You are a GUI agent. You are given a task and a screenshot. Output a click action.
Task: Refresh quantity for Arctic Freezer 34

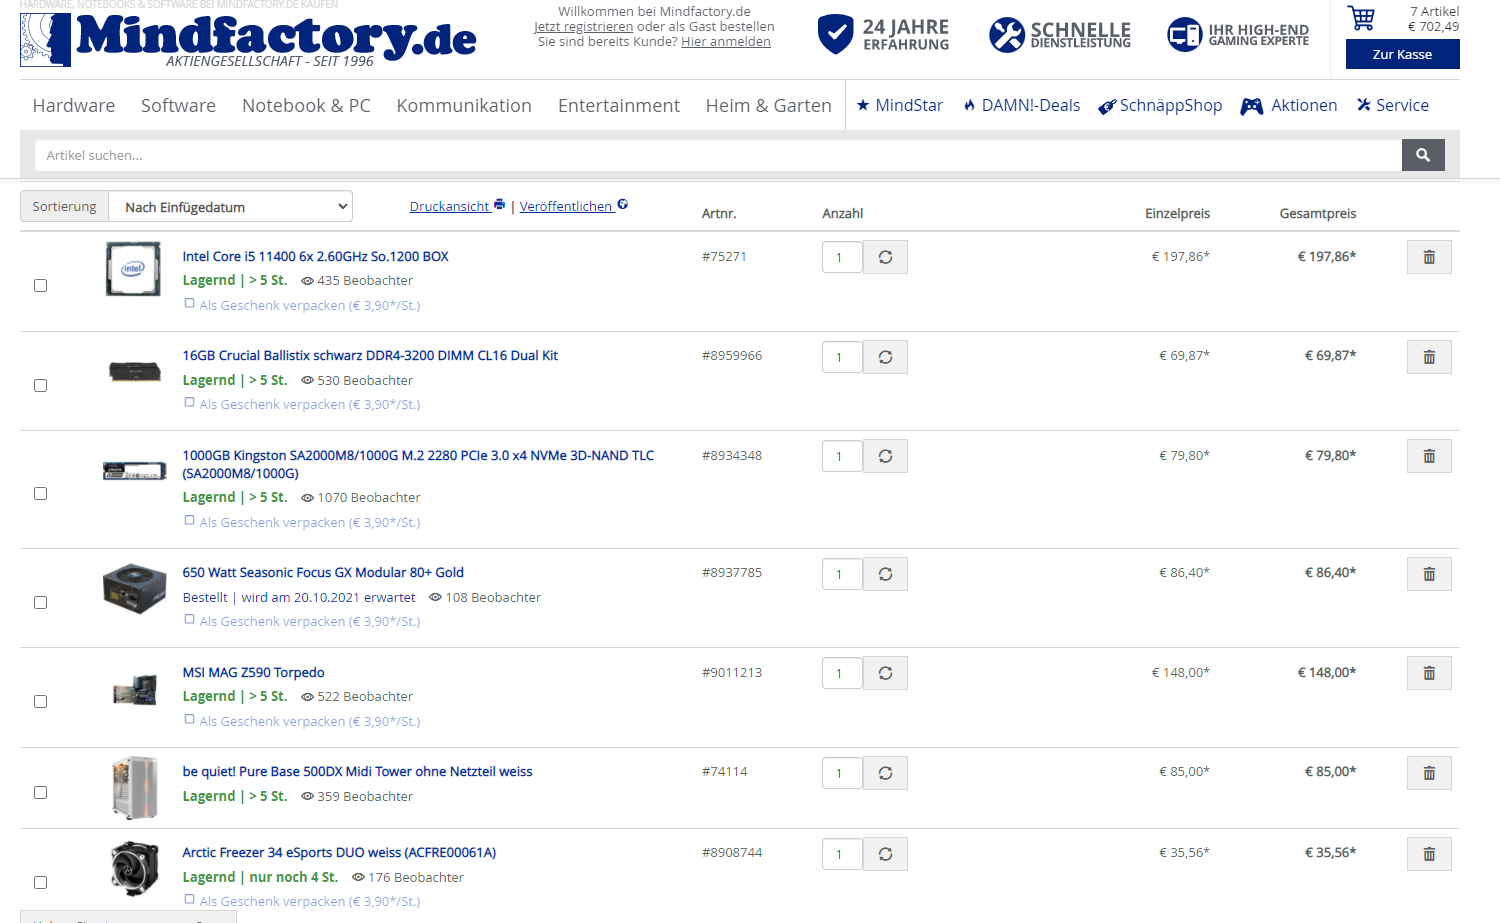pos(885,854)
